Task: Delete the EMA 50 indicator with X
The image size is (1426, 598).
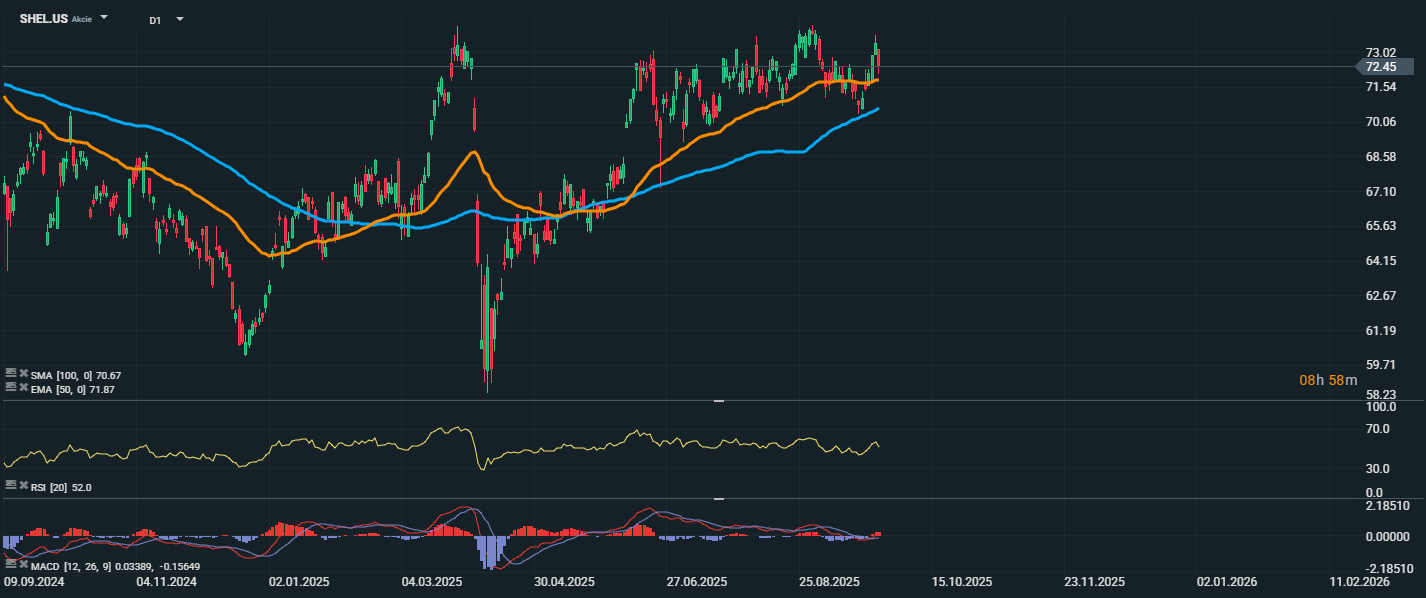Action: pos(23,386)
